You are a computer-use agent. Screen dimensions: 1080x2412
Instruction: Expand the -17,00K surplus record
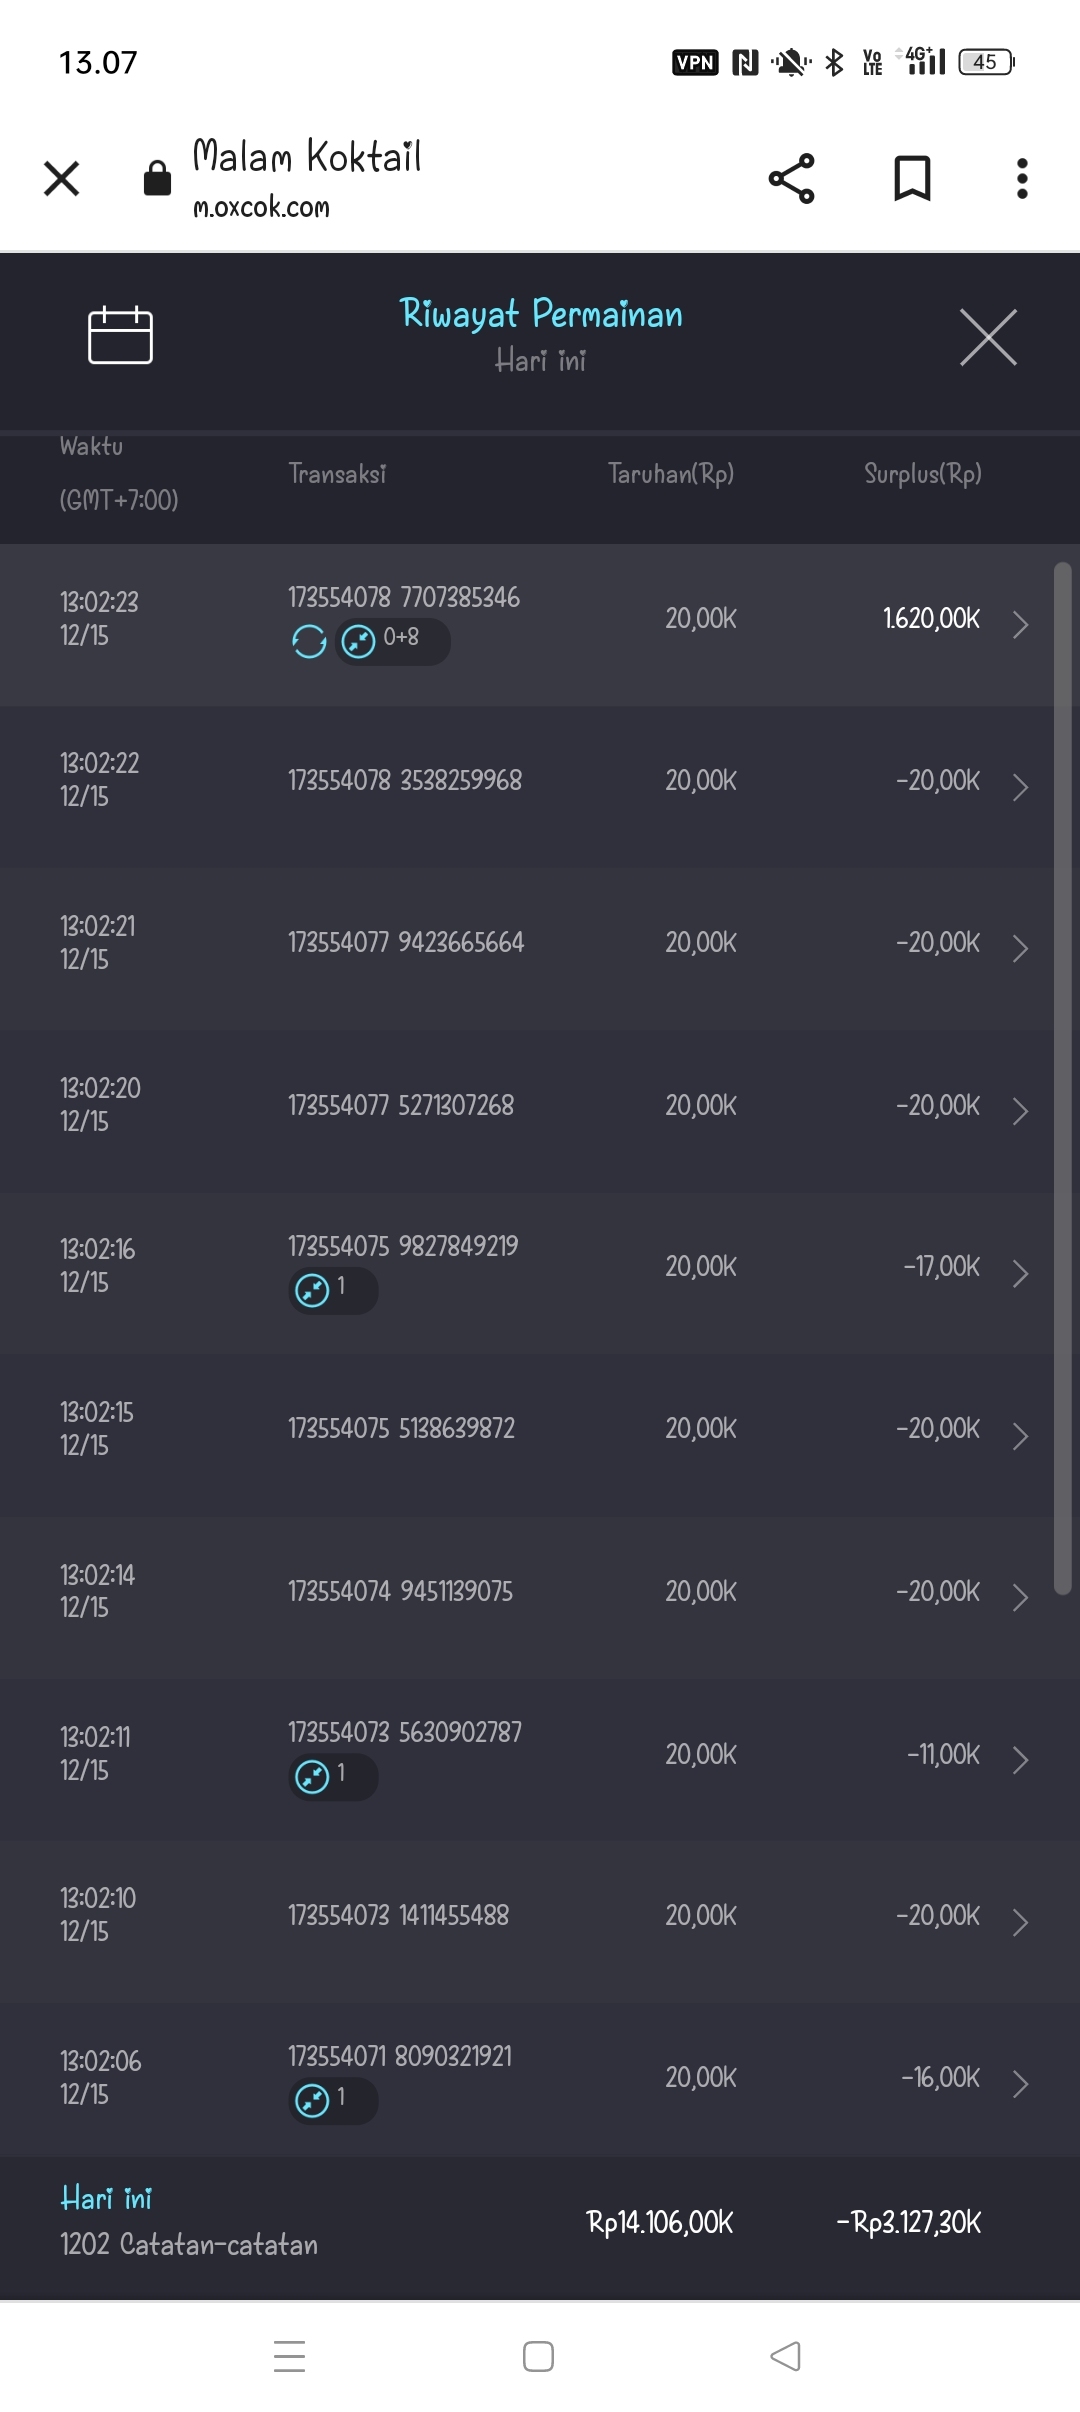(x=1020, y=1273)
